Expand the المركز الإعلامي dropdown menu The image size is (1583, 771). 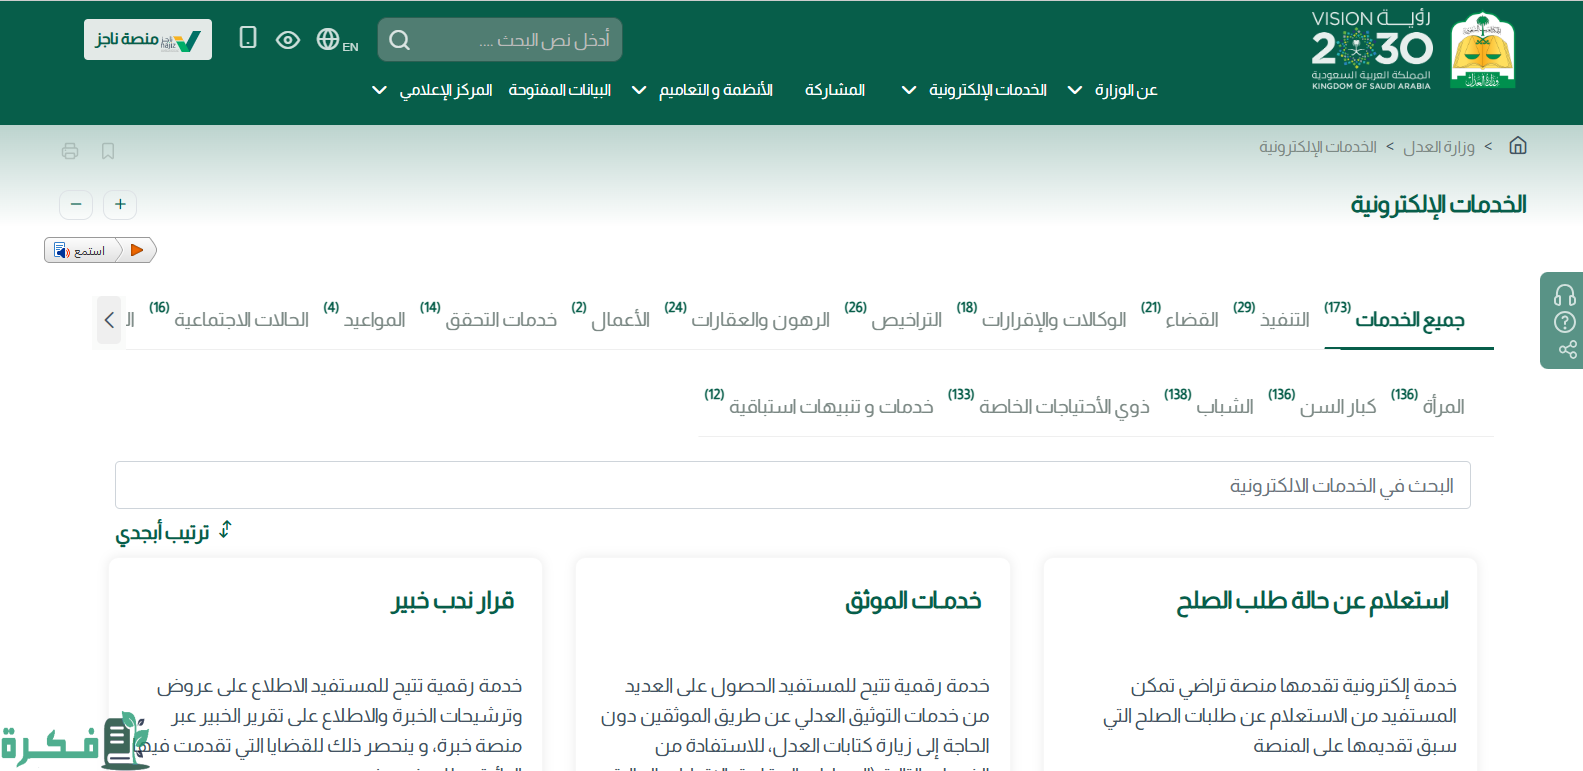435,90
